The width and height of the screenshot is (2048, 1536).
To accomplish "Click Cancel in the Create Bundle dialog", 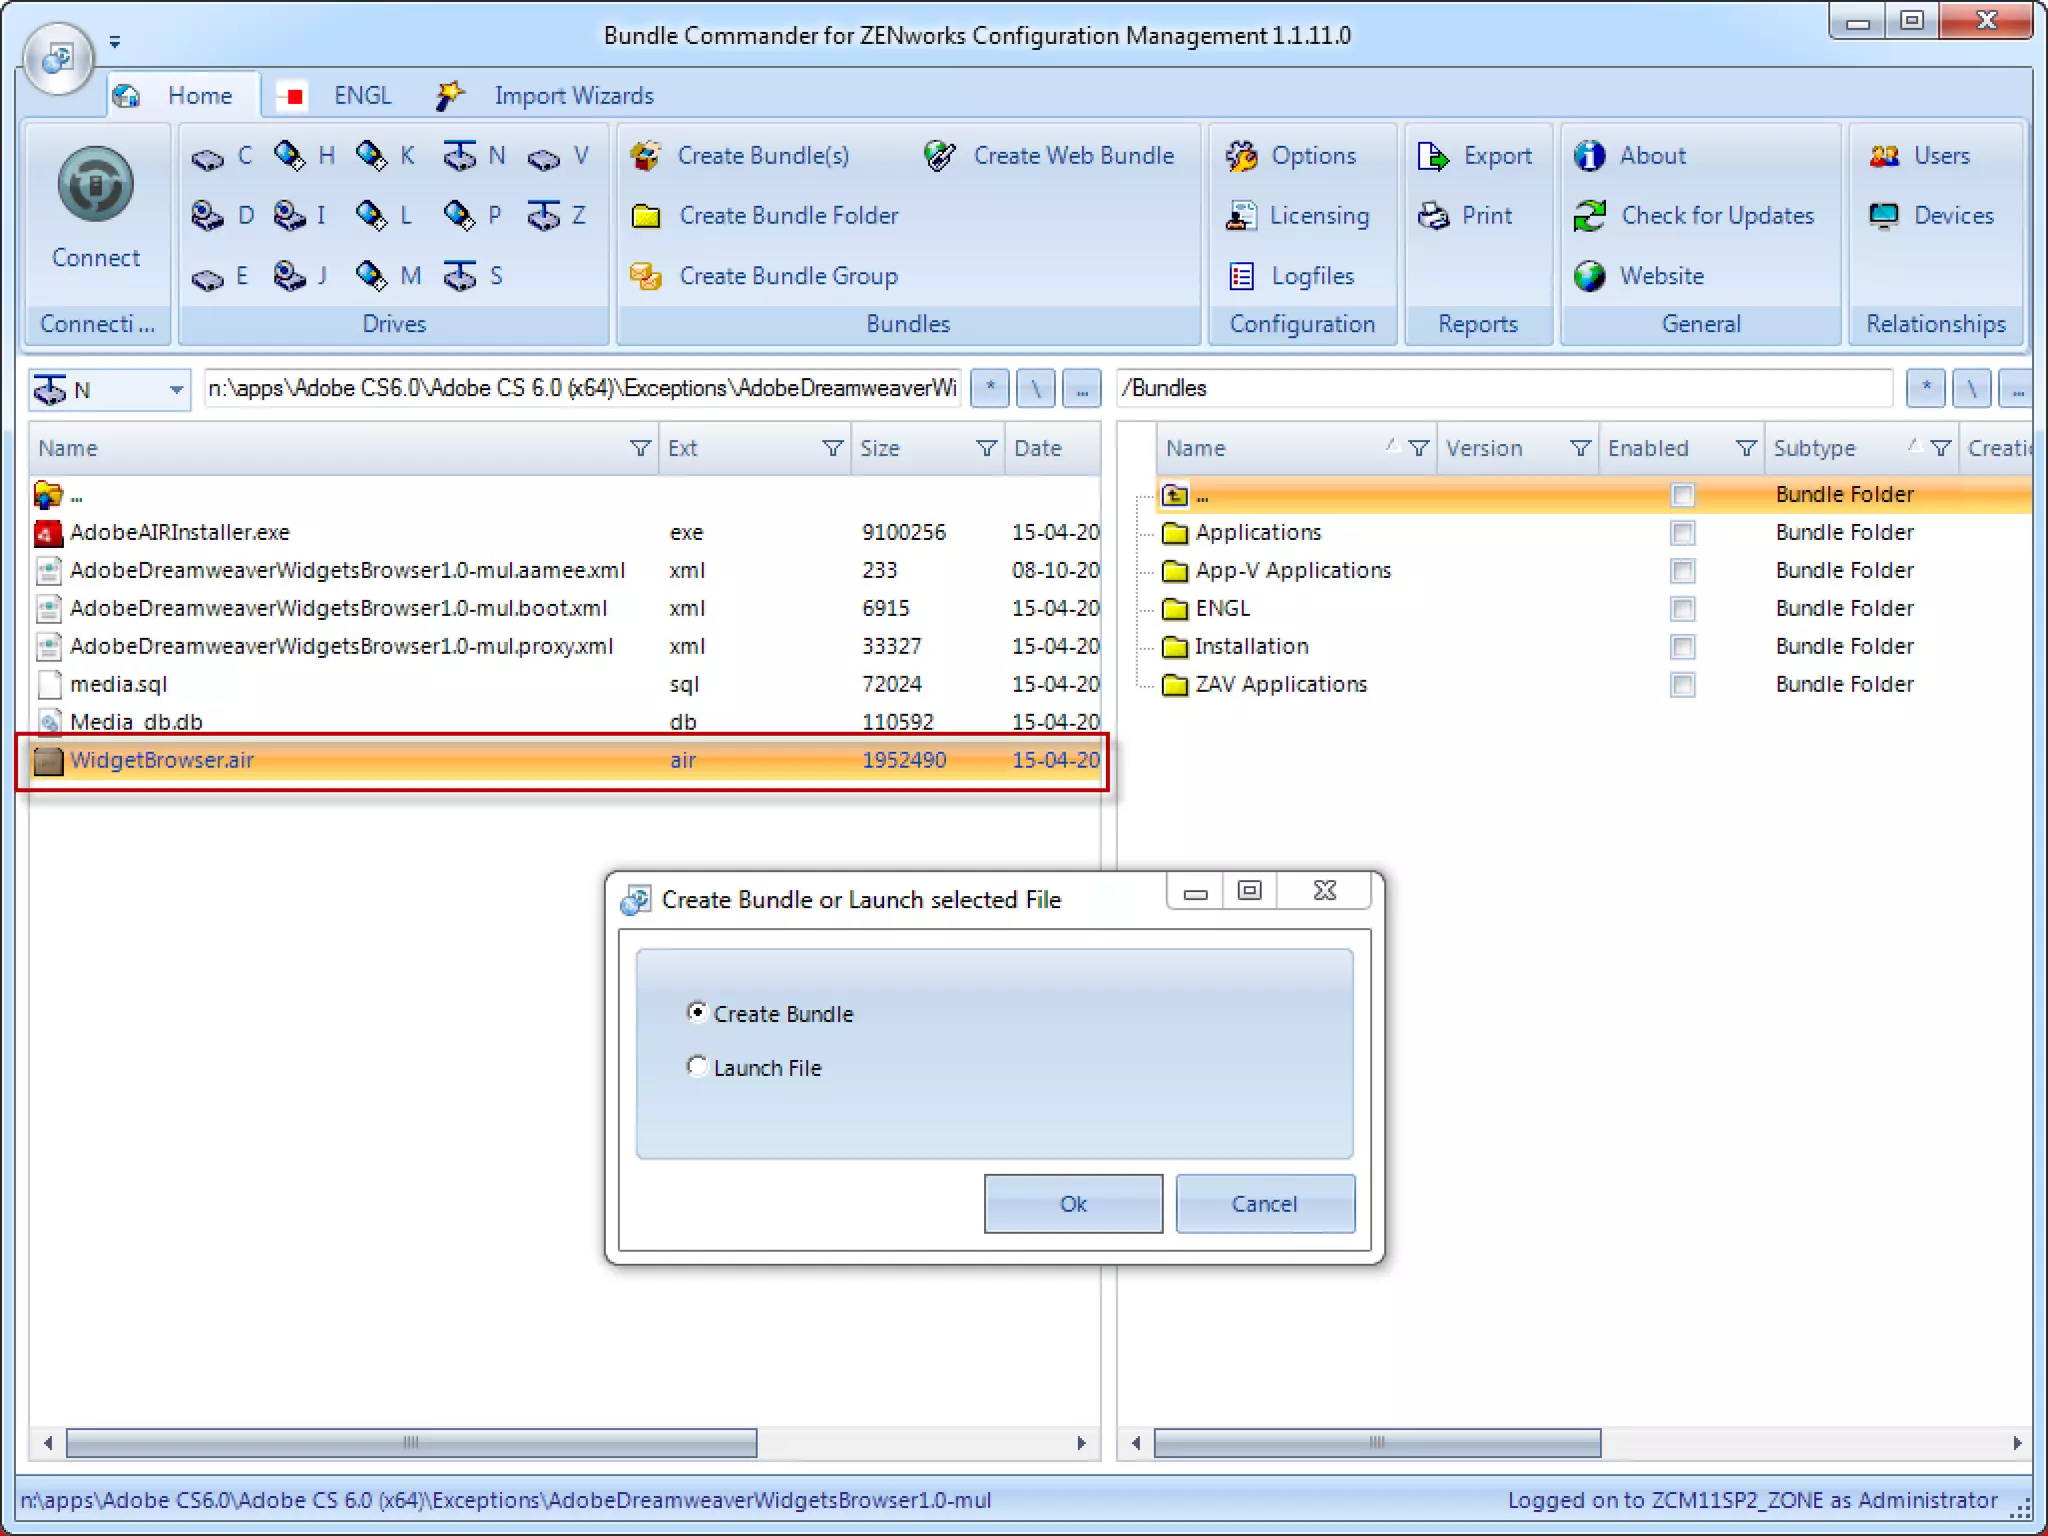I will point(1265,1204).
